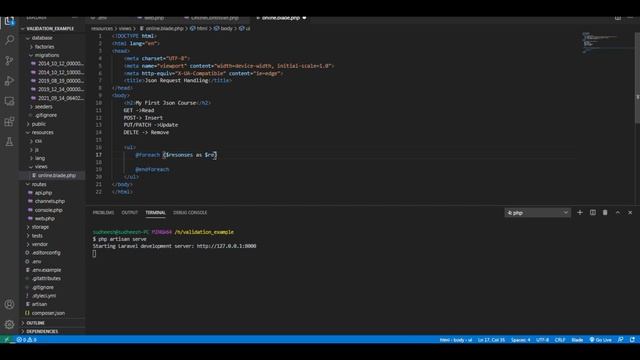Screen dimensions: 640x360
Task: Split the terminal panel
Action: 593,213
